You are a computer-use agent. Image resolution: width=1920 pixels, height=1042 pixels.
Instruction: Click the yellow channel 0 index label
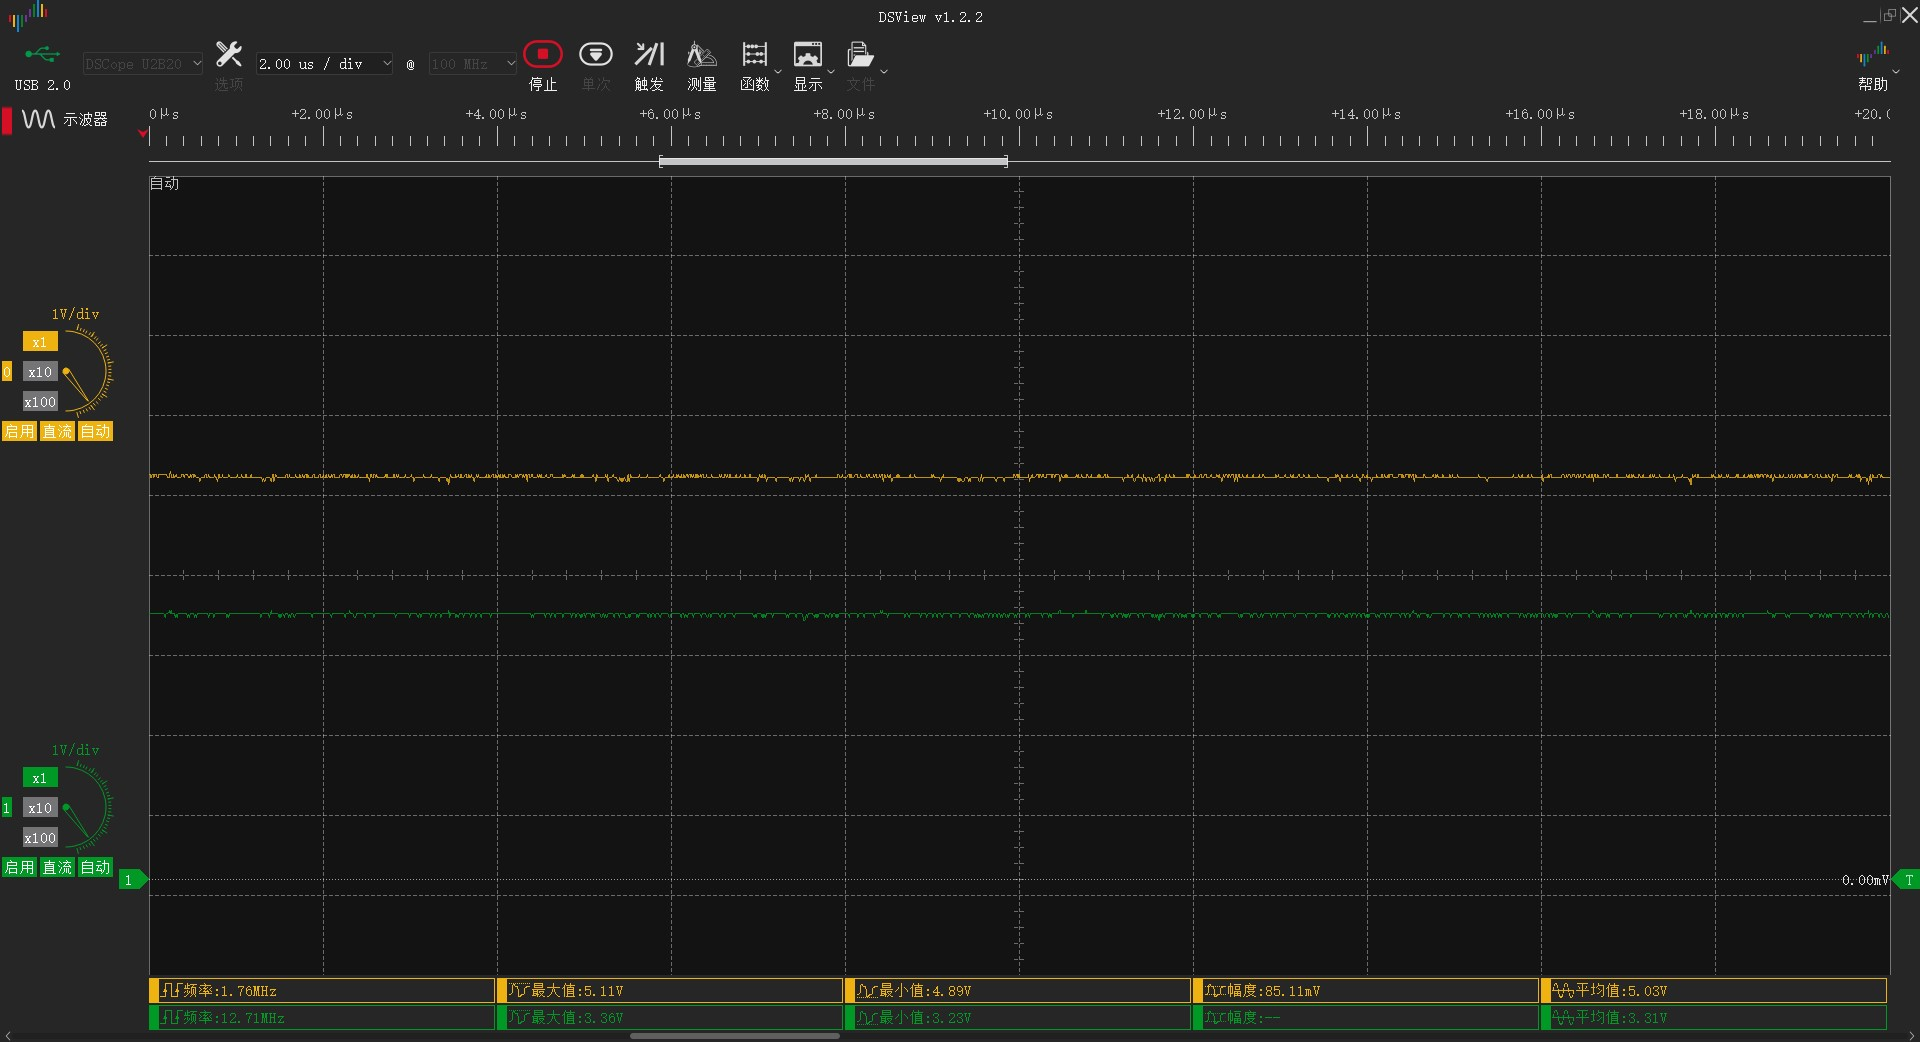point(7,372)
